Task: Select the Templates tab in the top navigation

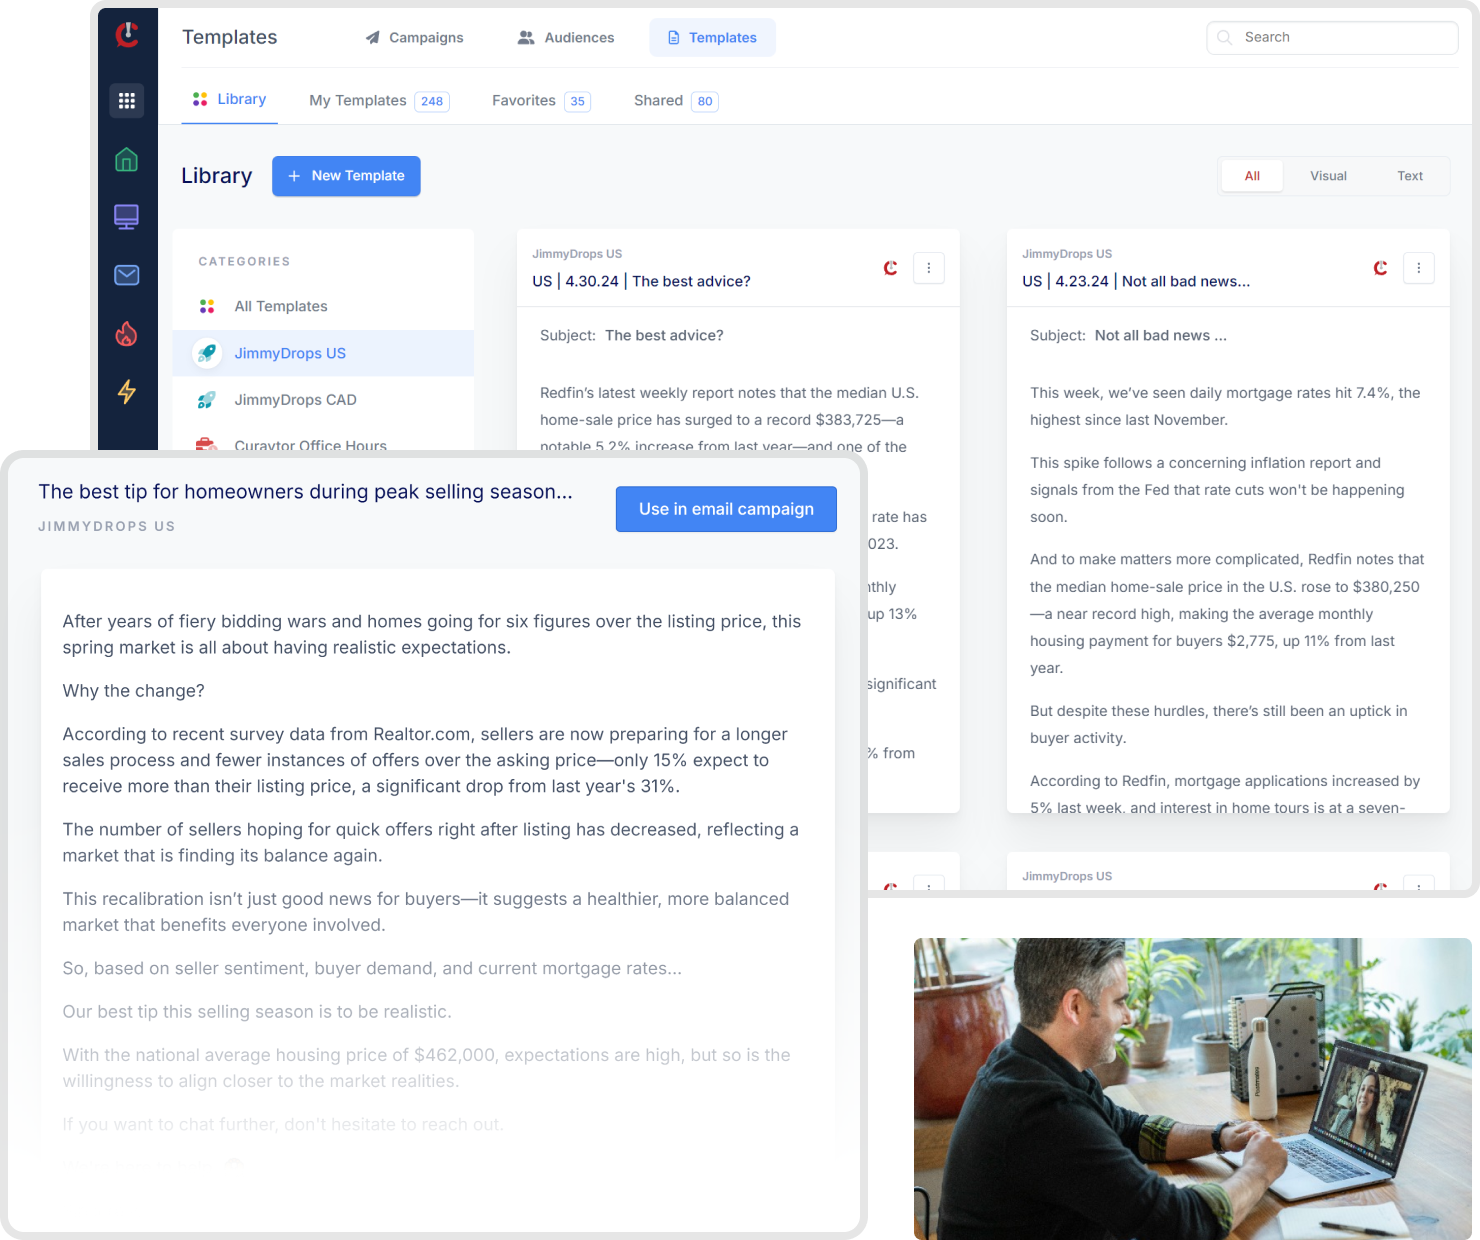Action: [x=712, y=38]
